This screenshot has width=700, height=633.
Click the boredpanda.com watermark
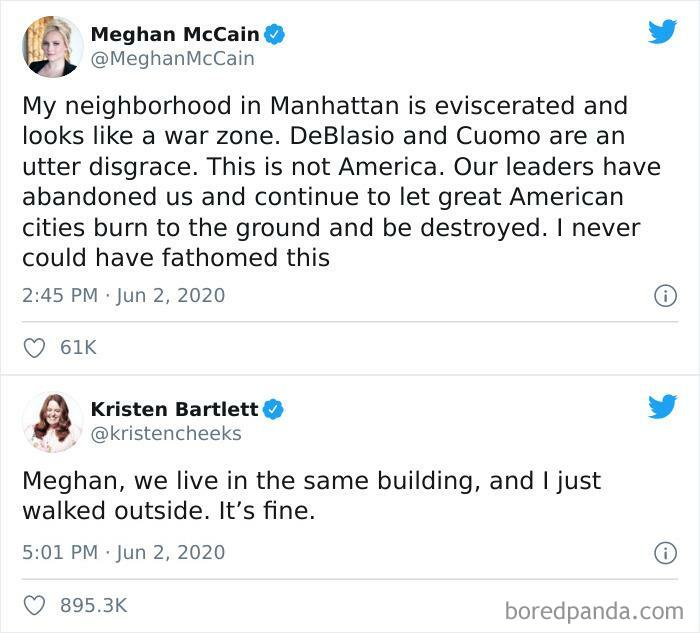point(594,609)
